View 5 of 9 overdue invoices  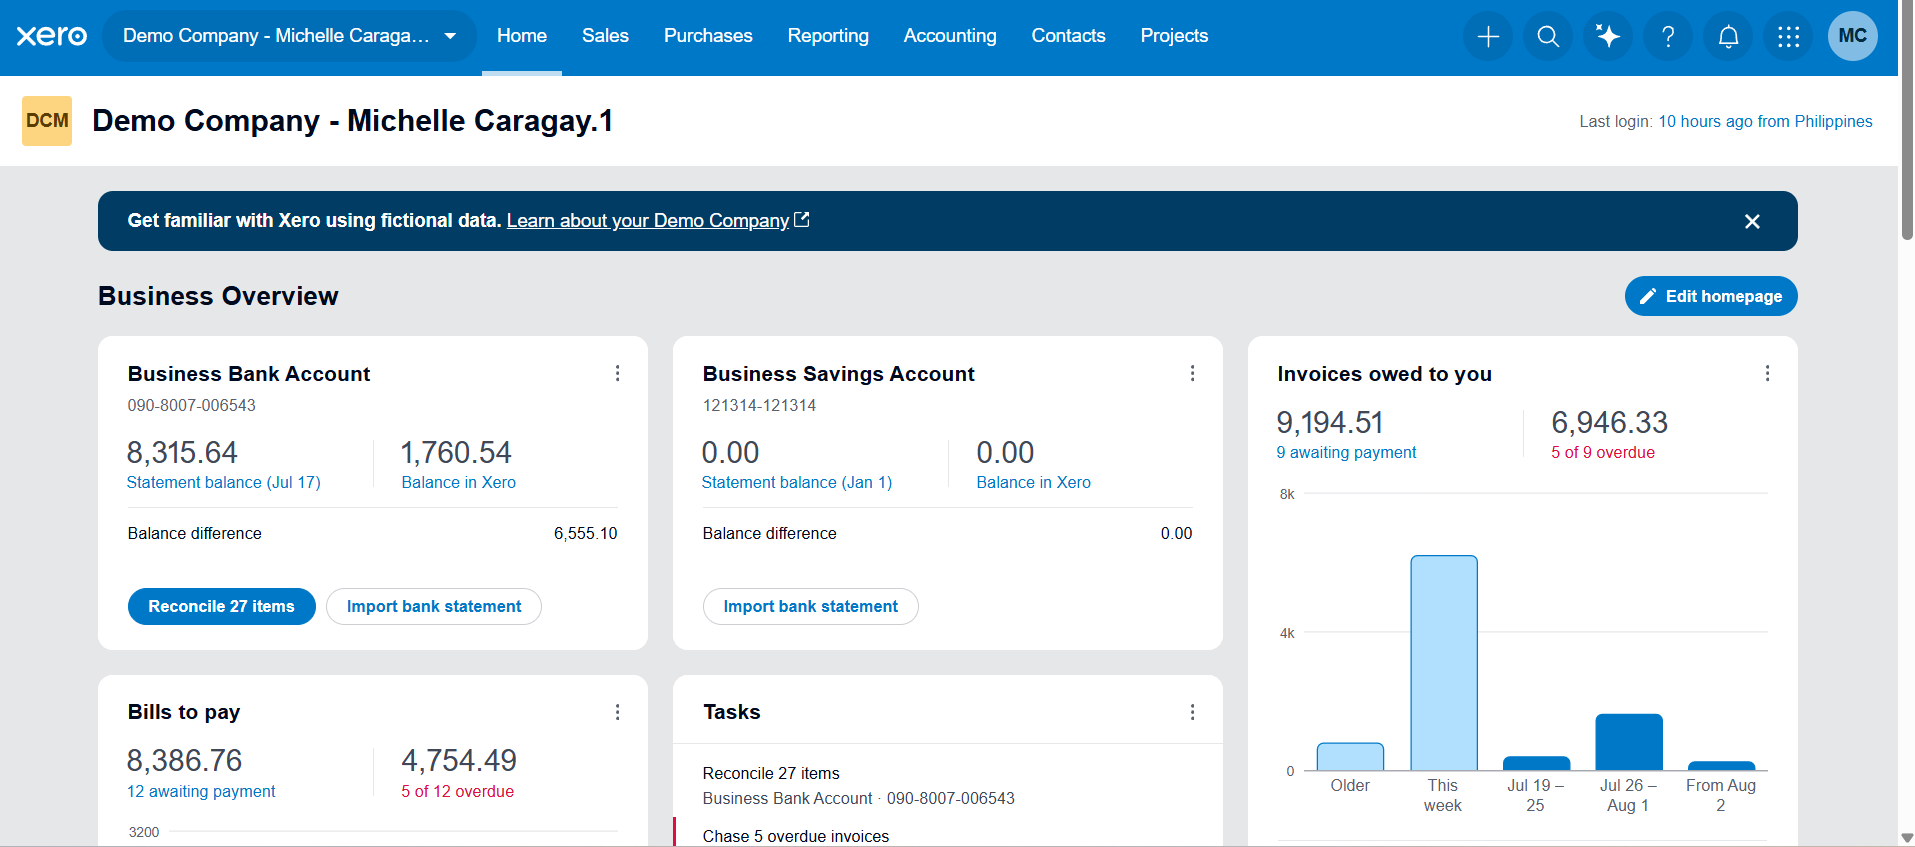click(x=1603, y=452)
